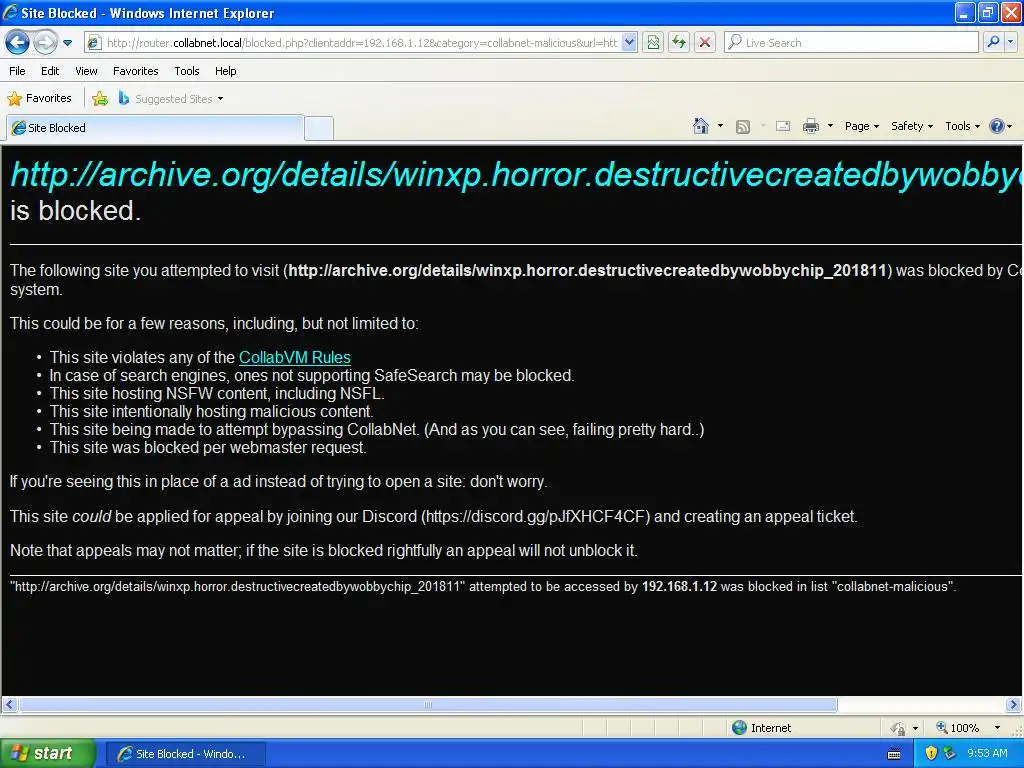
Task: Click the Discord invite URL text
Action: point(536,517)
